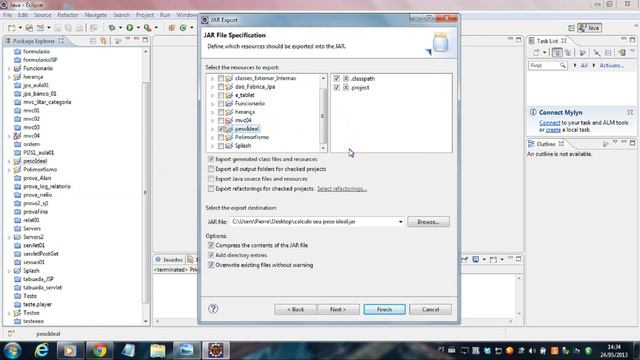The width and height of the screenshot is (640, 360).
Task: Expand Testee project in Package Explorer
Action: click(9, 313)
